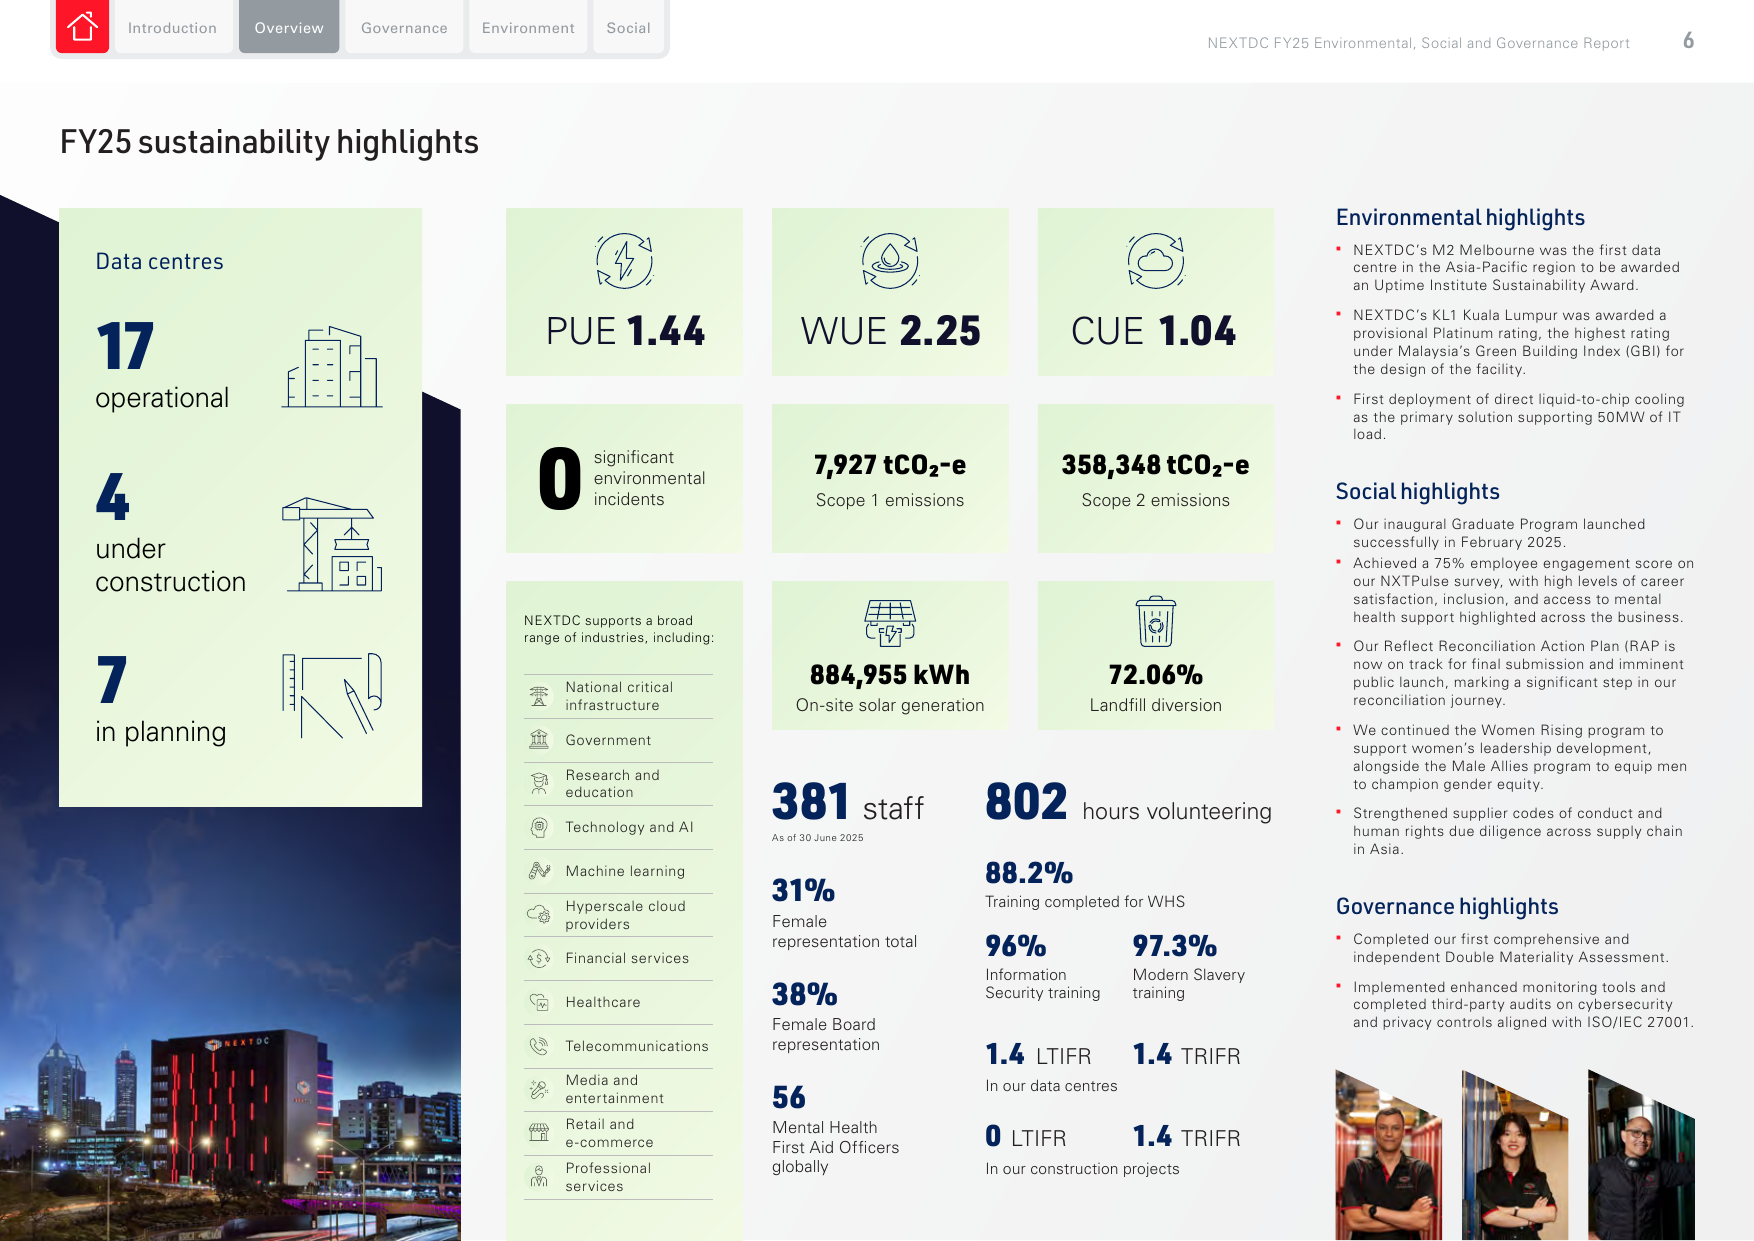Click the solar panel generation icon

click(x=890, y=623)
